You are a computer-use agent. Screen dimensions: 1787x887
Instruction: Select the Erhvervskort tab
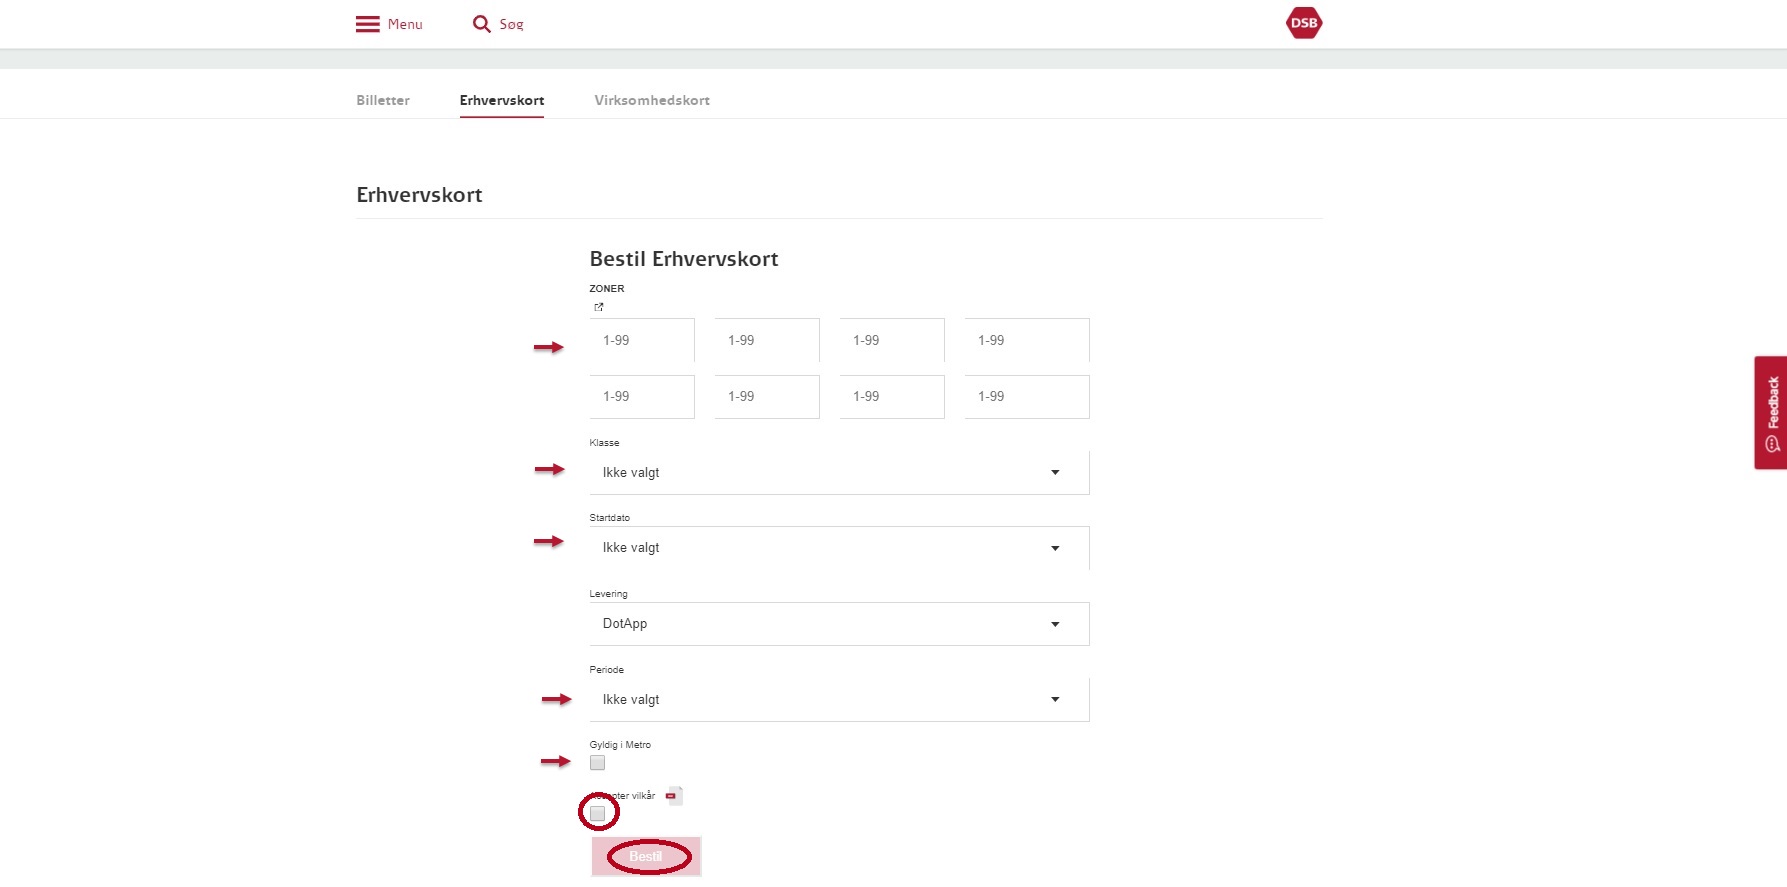pos(502,100)
